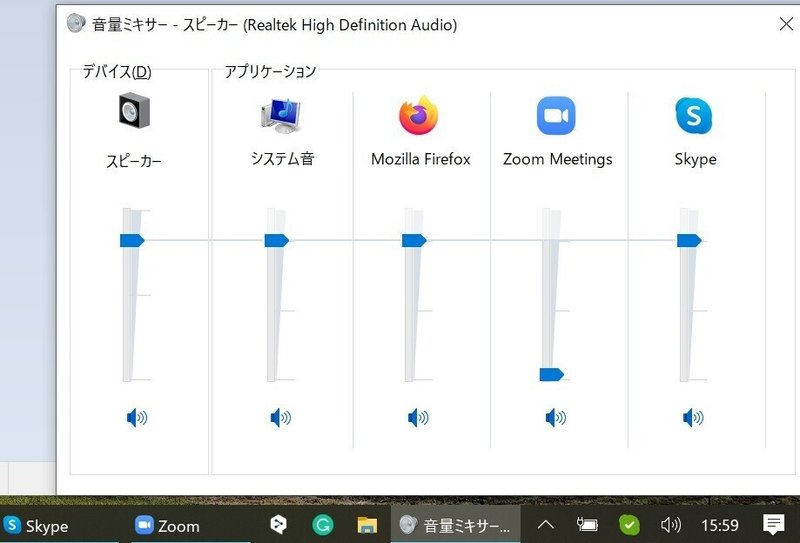Open the Speaker device icon properties

pyautogui.click(x=134, y=110)
